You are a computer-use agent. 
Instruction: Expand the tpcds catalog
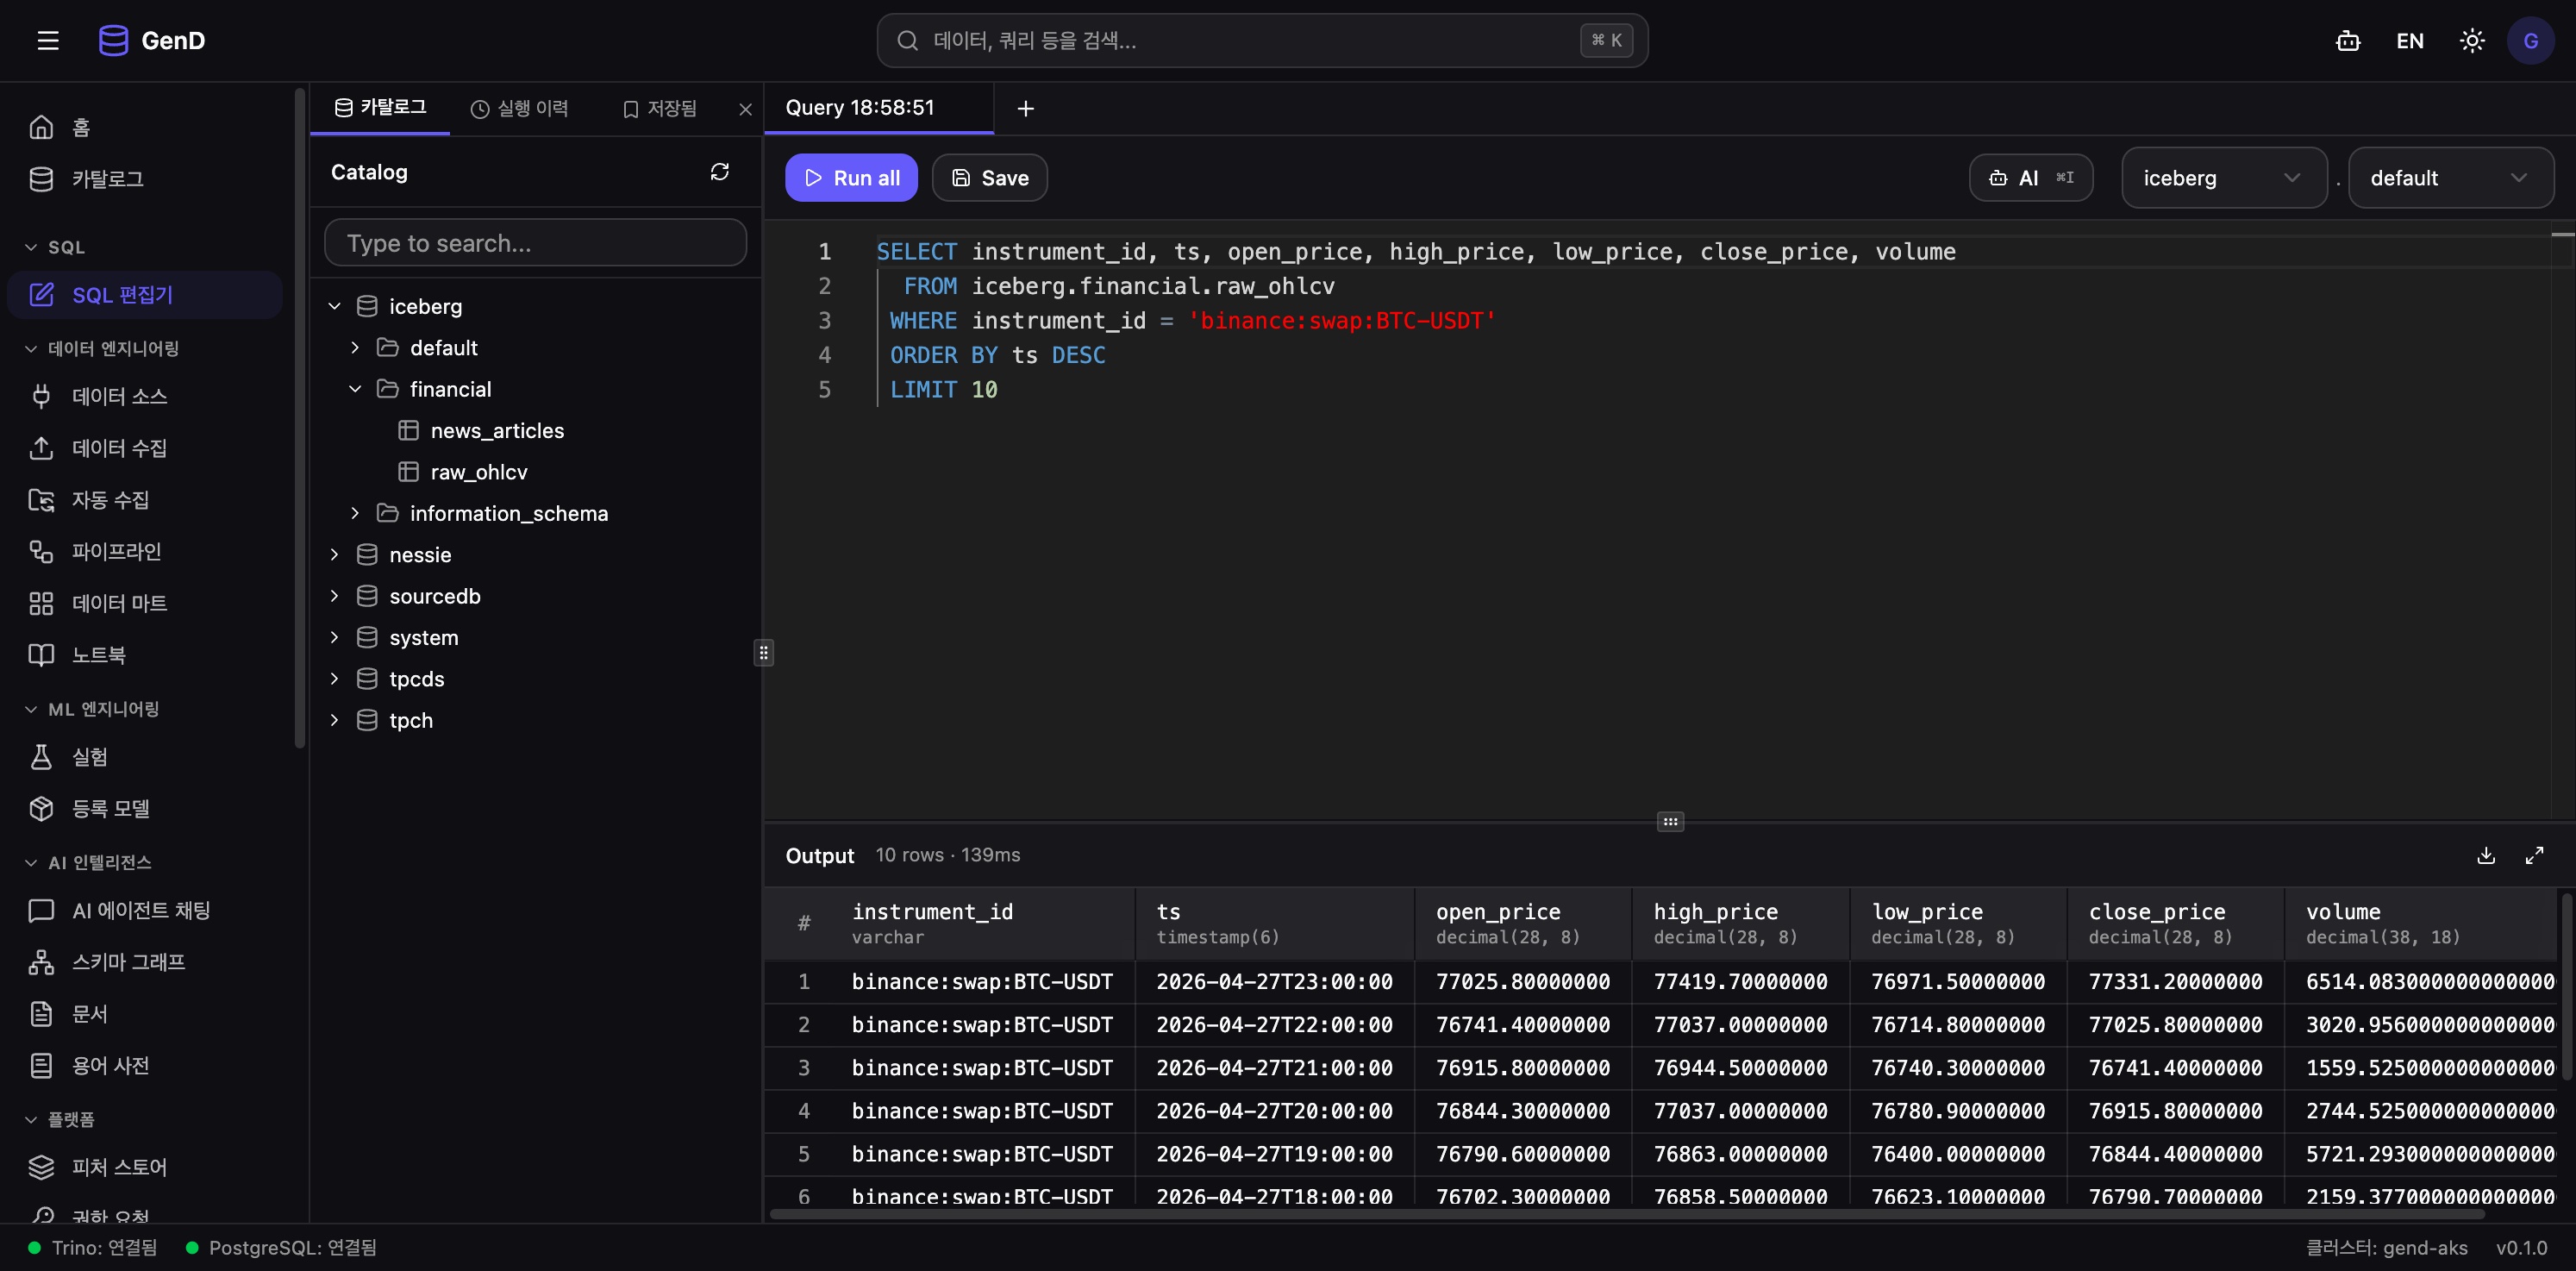[335, 679]
